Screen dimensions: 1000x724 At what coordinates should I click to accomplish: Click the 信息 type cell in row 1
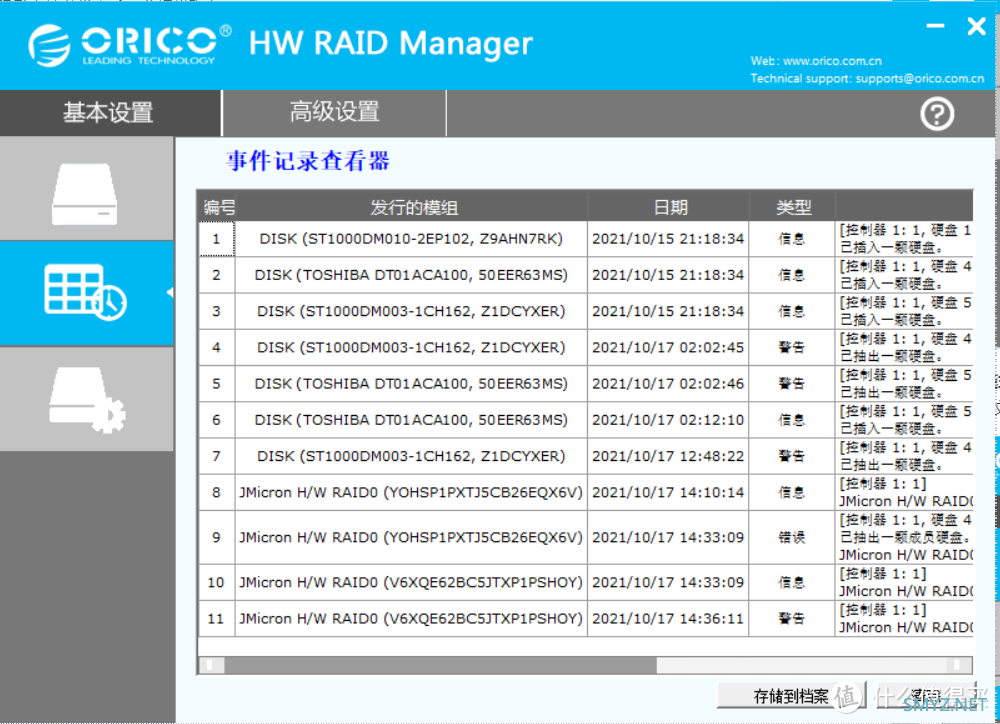pyautogui.click(x=791, y=239)
